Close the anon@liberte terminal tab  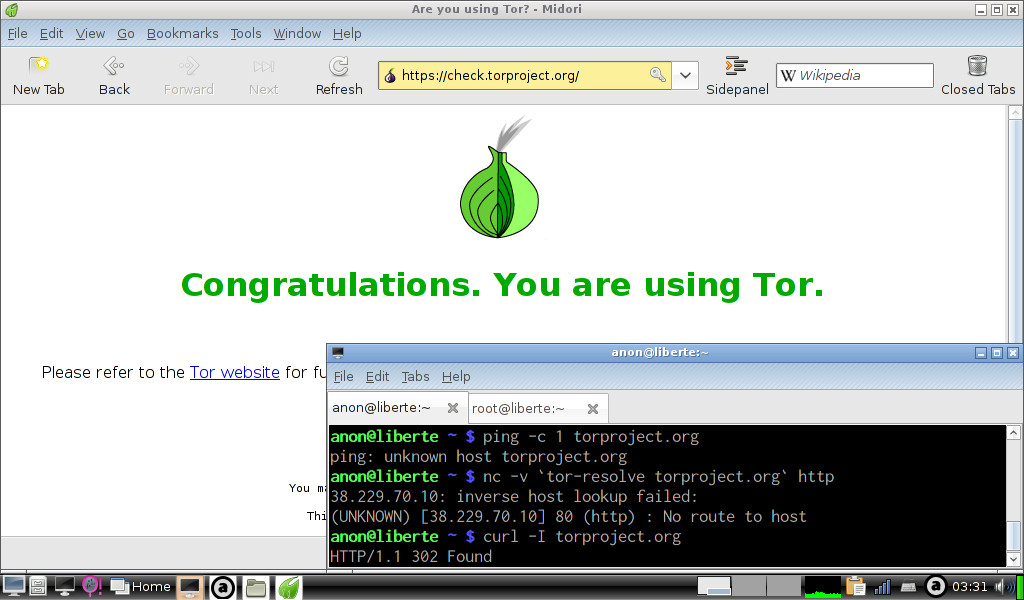point(453,408)
